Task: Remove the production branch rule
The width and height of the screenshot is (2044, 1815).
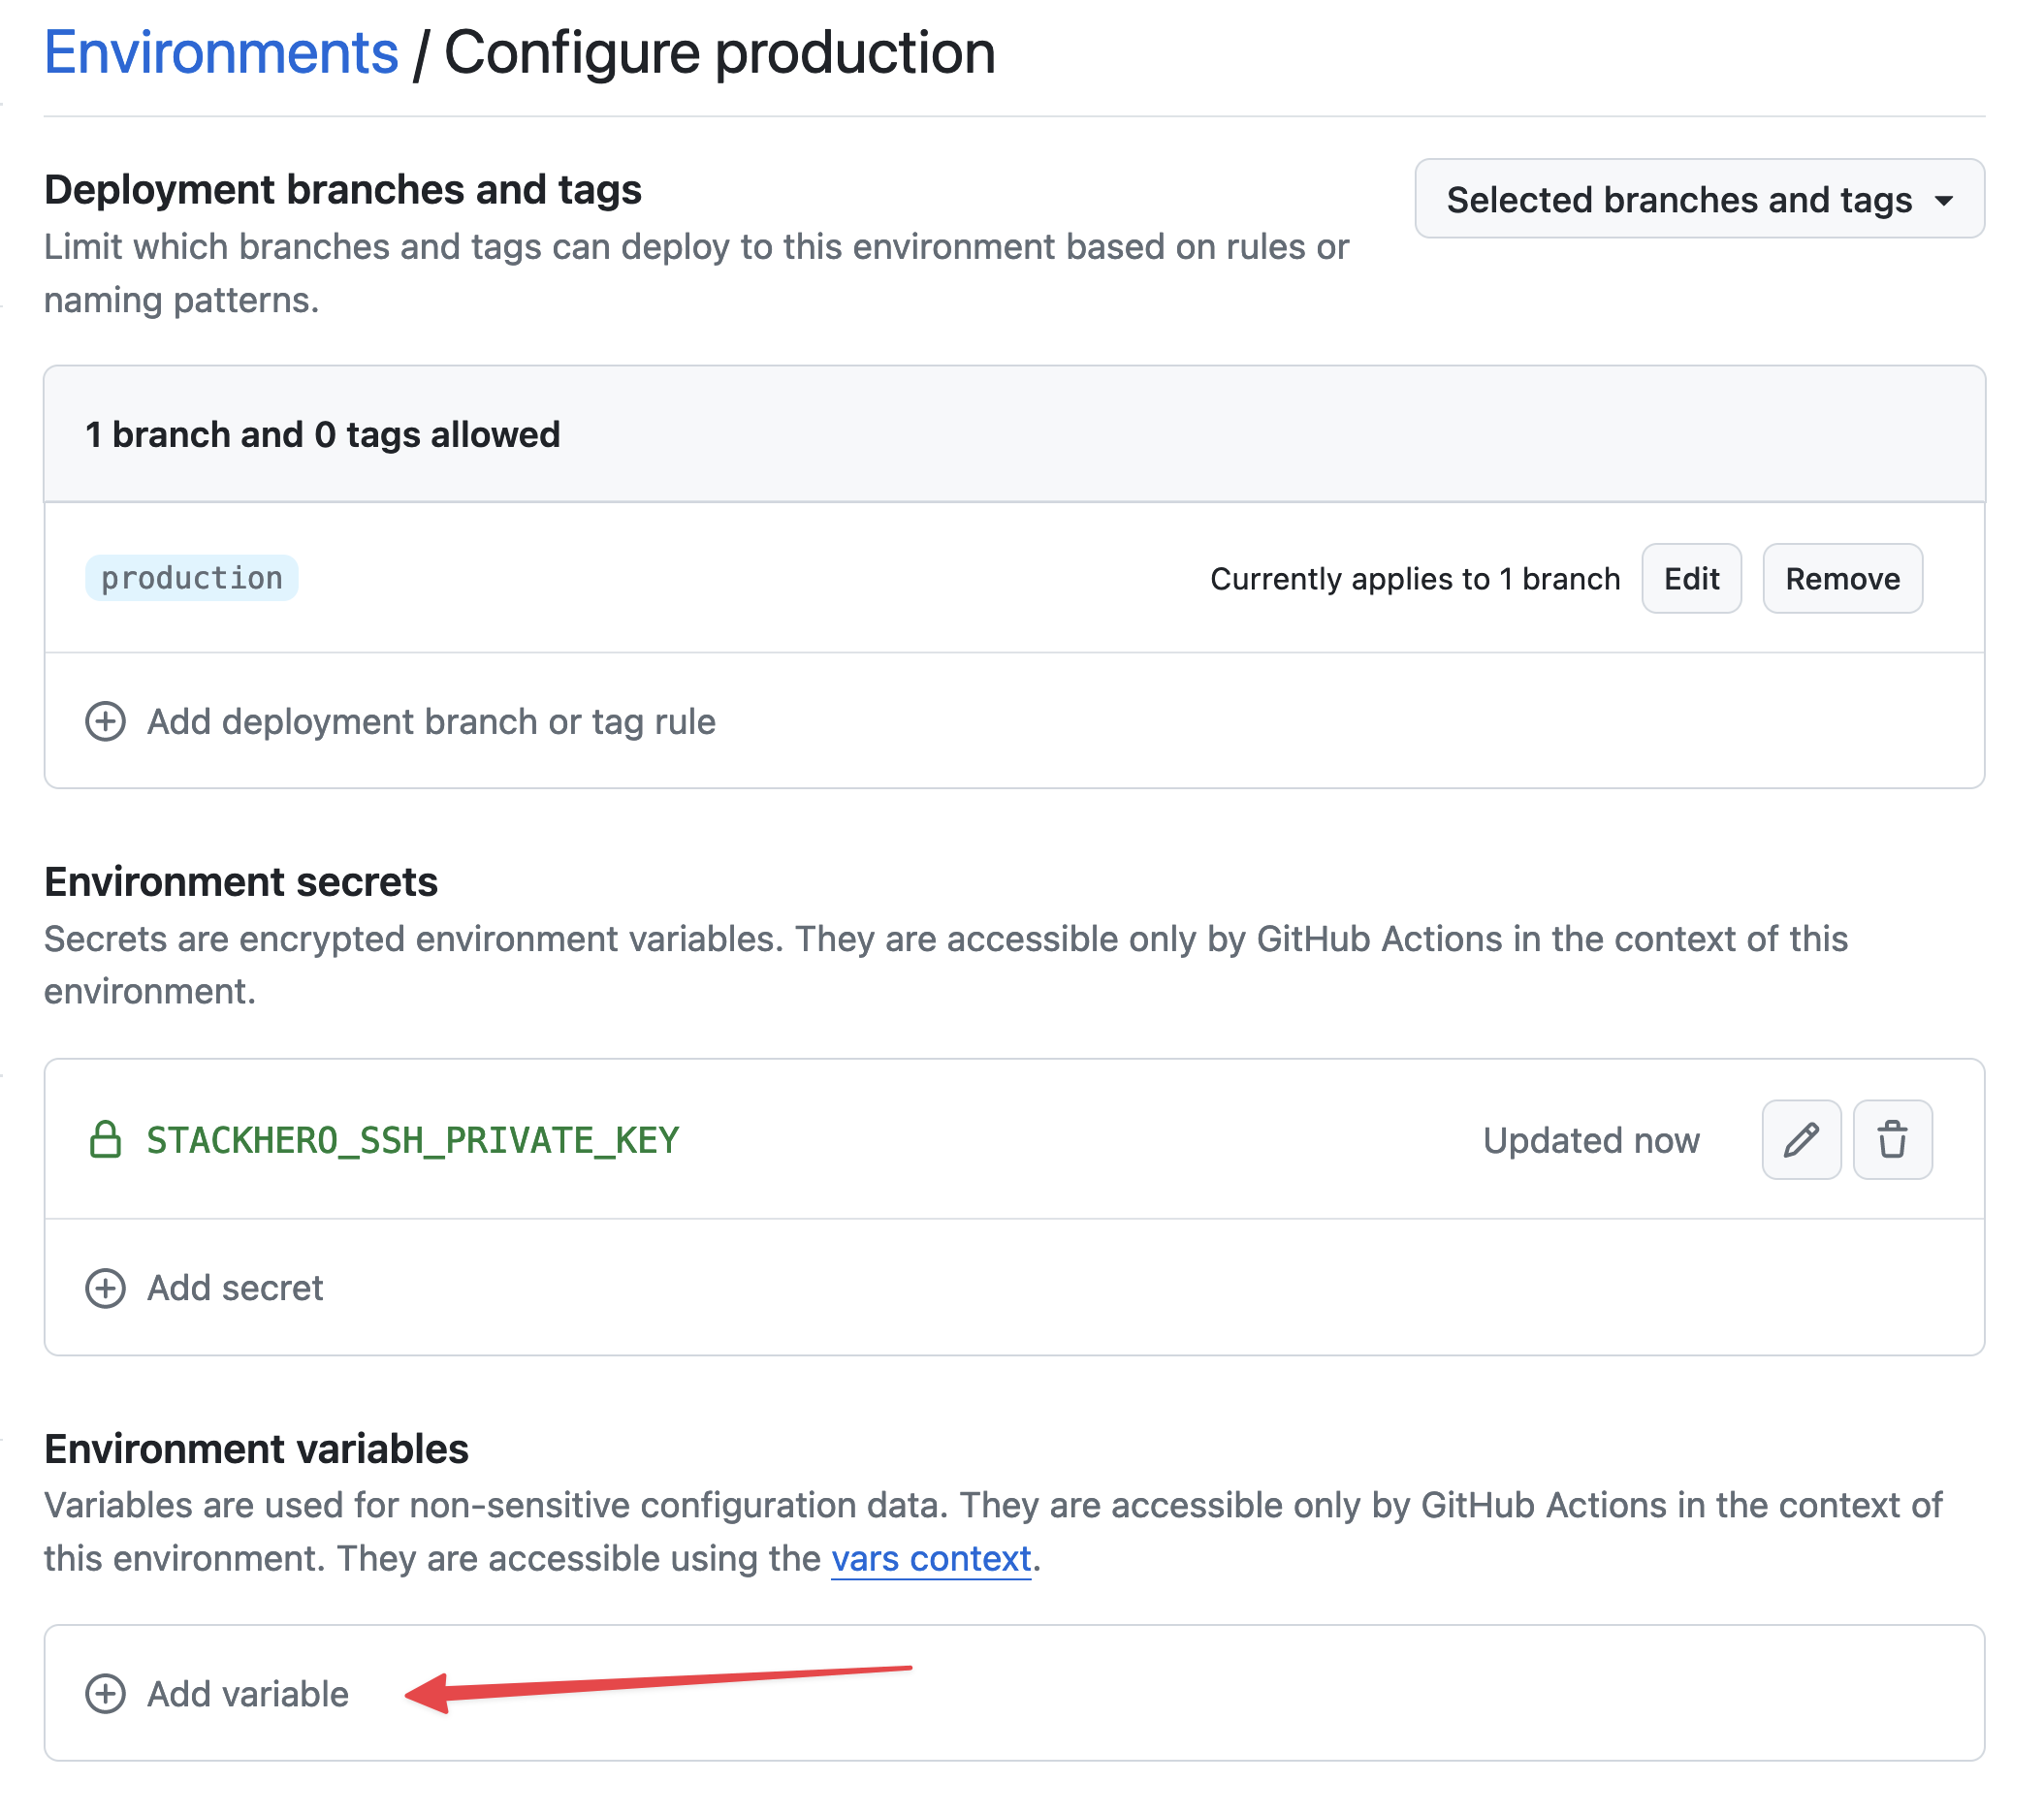Action: [x=1842, y=578]
